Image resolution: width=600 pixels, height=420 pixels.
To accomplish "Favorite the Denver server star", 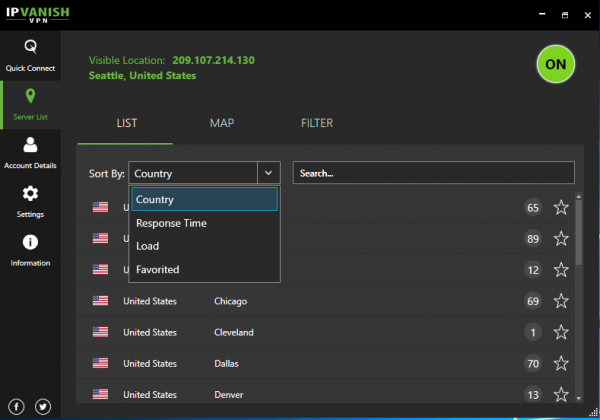I will (561, 394).
